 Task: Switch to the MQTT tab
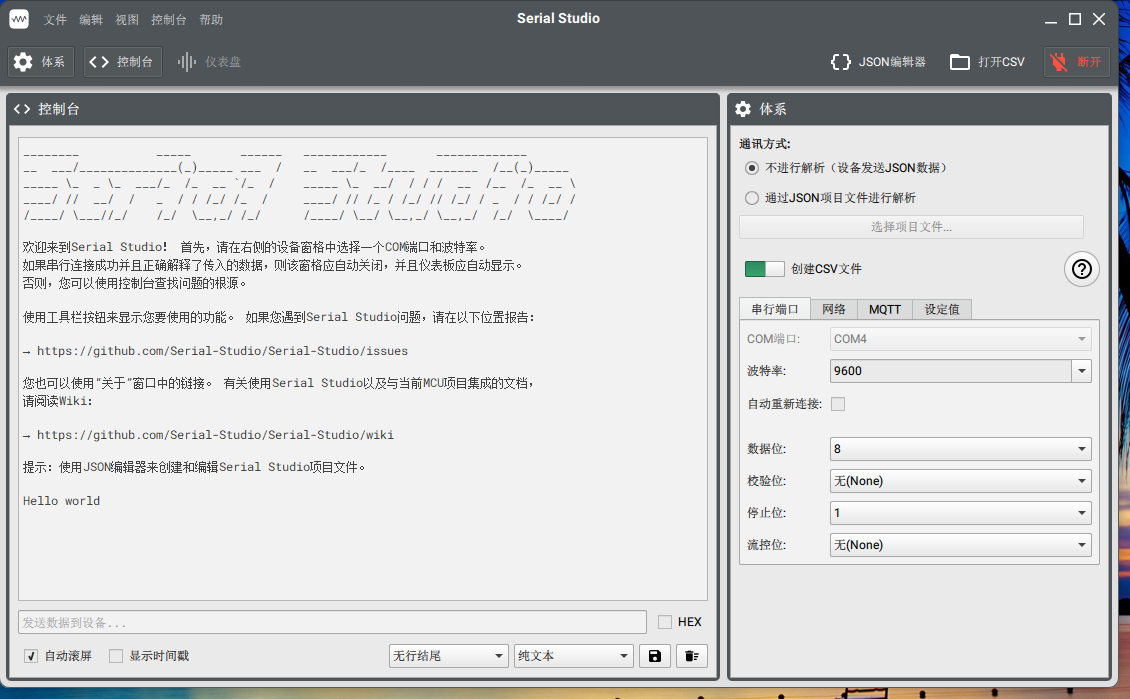click(885, 309)
